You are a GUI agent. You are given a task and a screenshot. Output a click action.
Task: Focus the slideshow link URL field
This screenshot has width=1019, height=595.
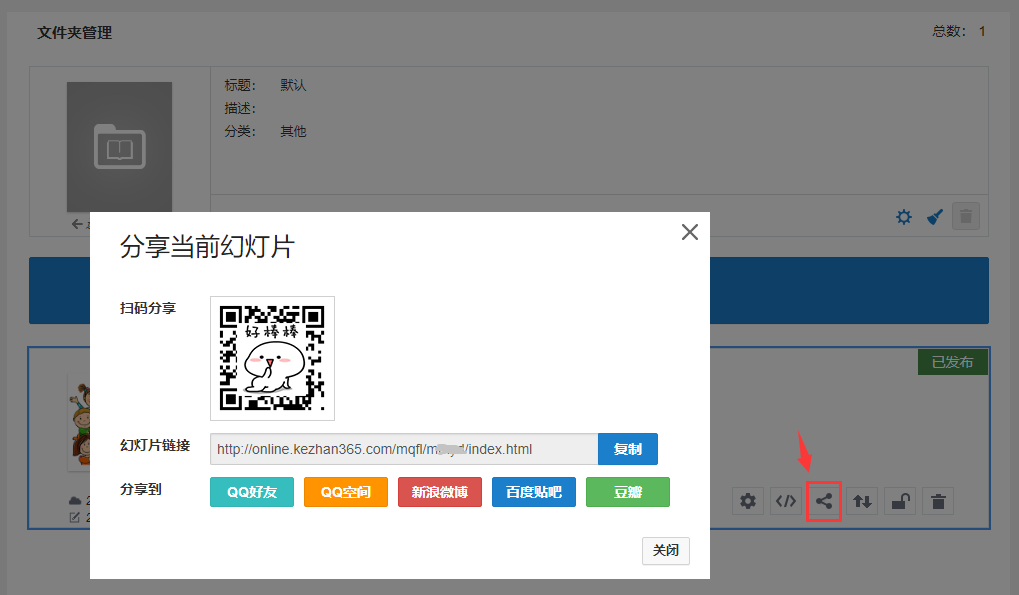click(x=404, y=449)
